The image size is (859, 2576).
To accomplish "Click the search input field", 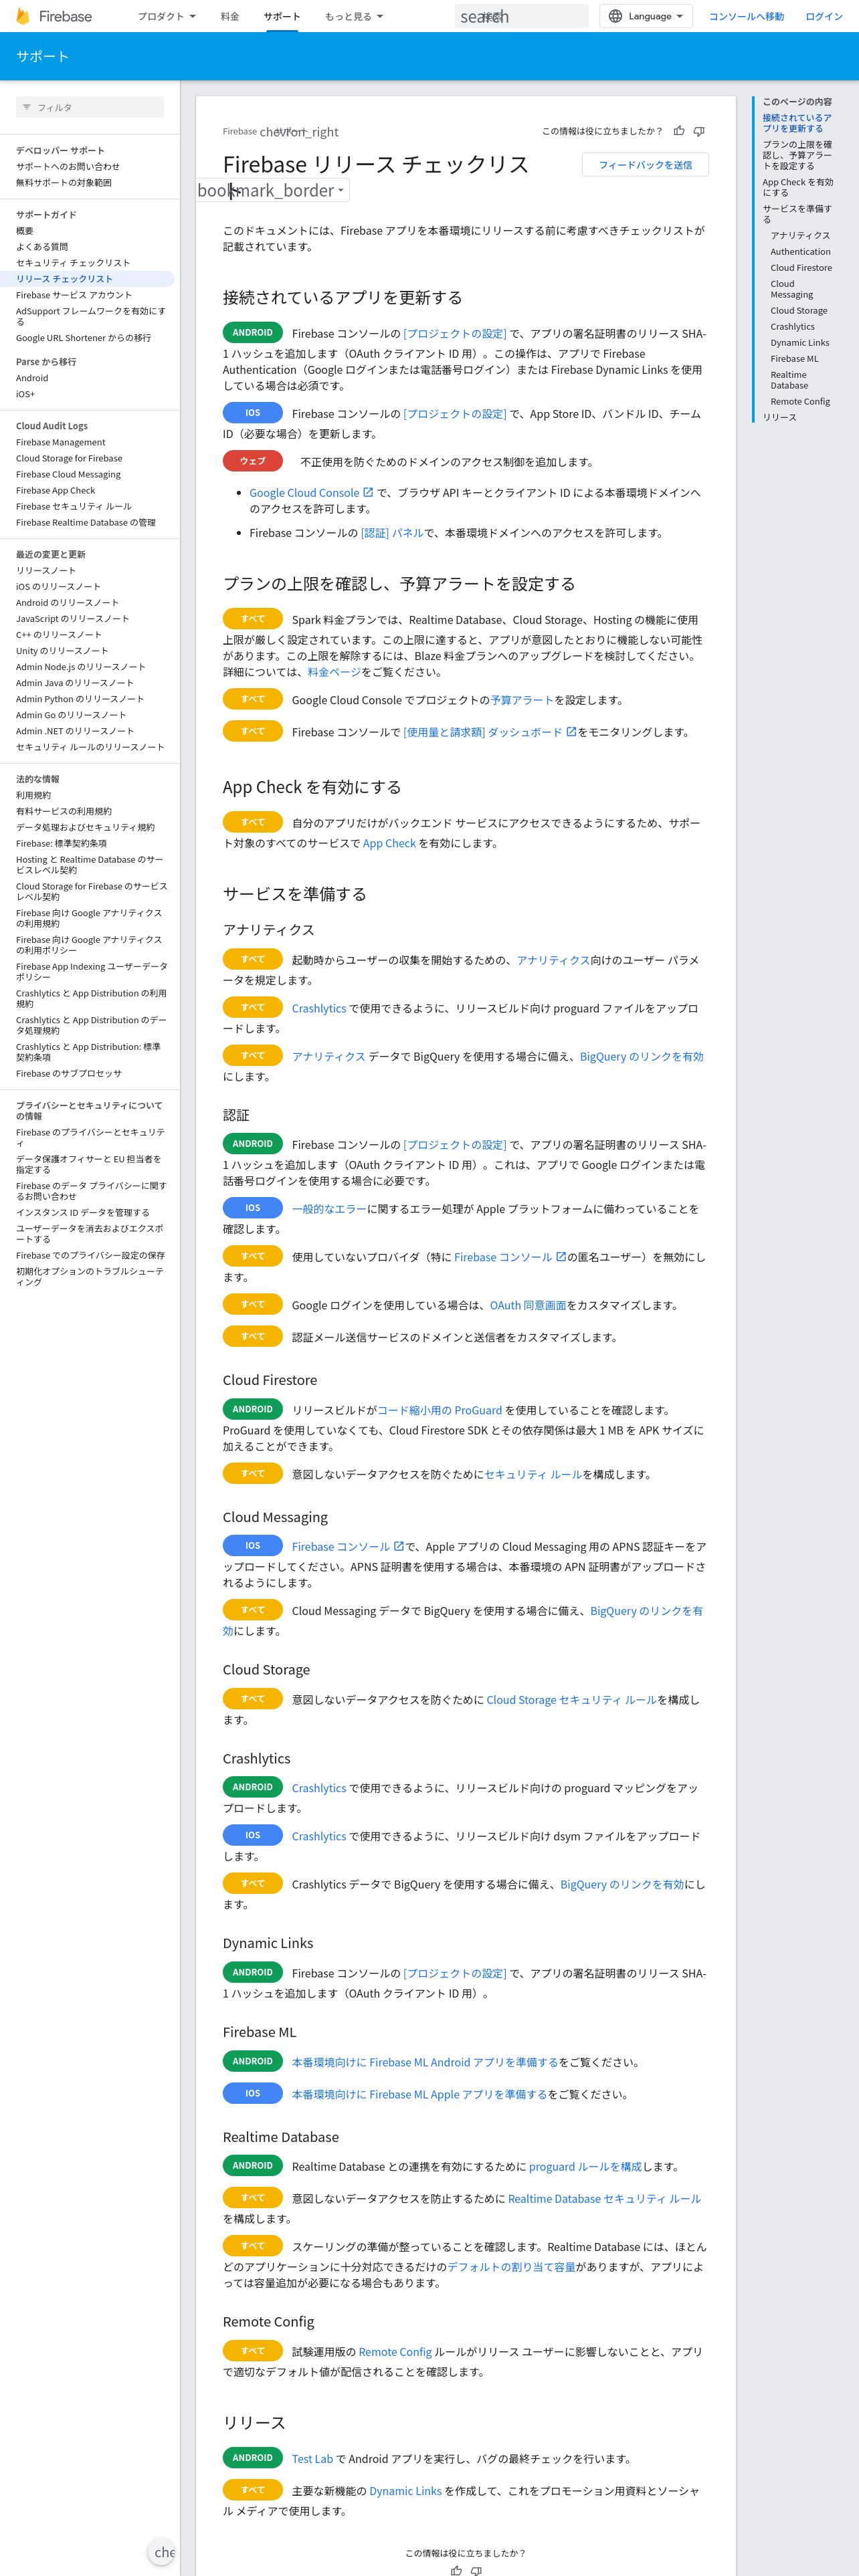I will tap(521, 16).
